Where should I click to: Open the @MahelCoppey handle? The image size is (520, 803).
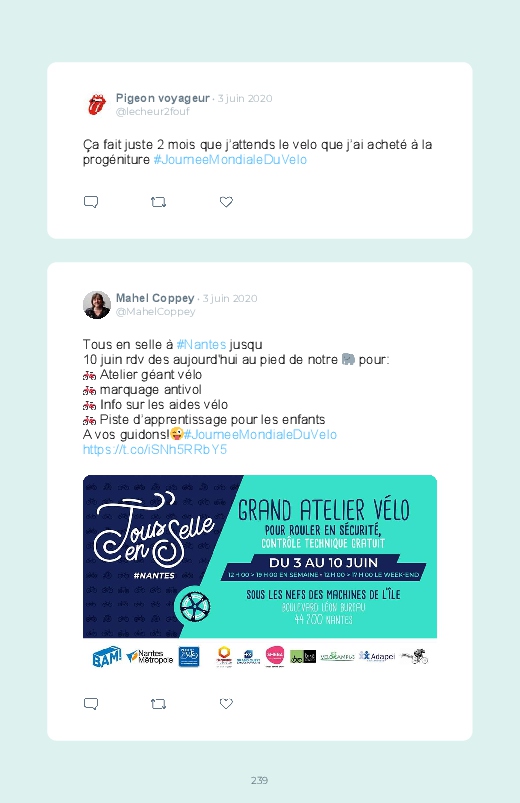(156, 312)
